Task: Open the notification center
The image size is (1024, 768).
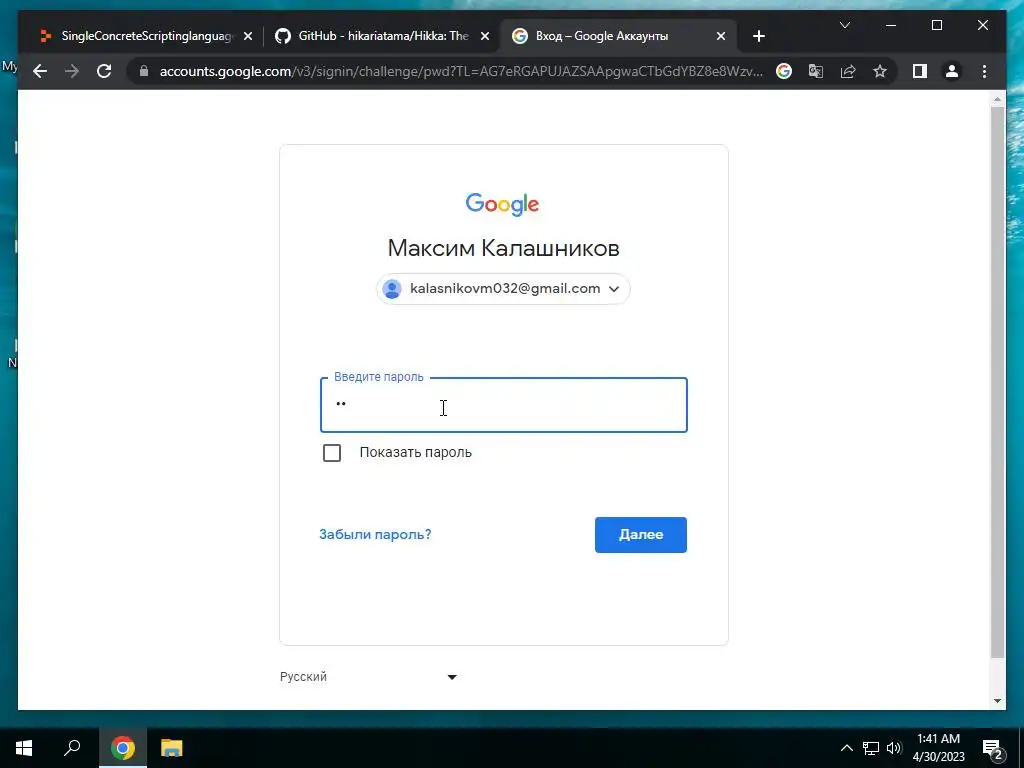Action: (992, 748)
